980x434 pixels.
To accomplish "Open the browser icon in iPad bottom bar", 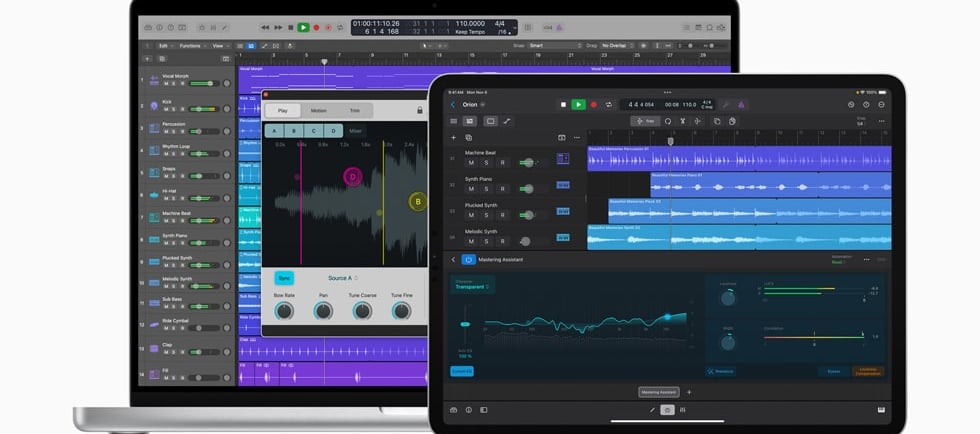I will coord(454,410).
